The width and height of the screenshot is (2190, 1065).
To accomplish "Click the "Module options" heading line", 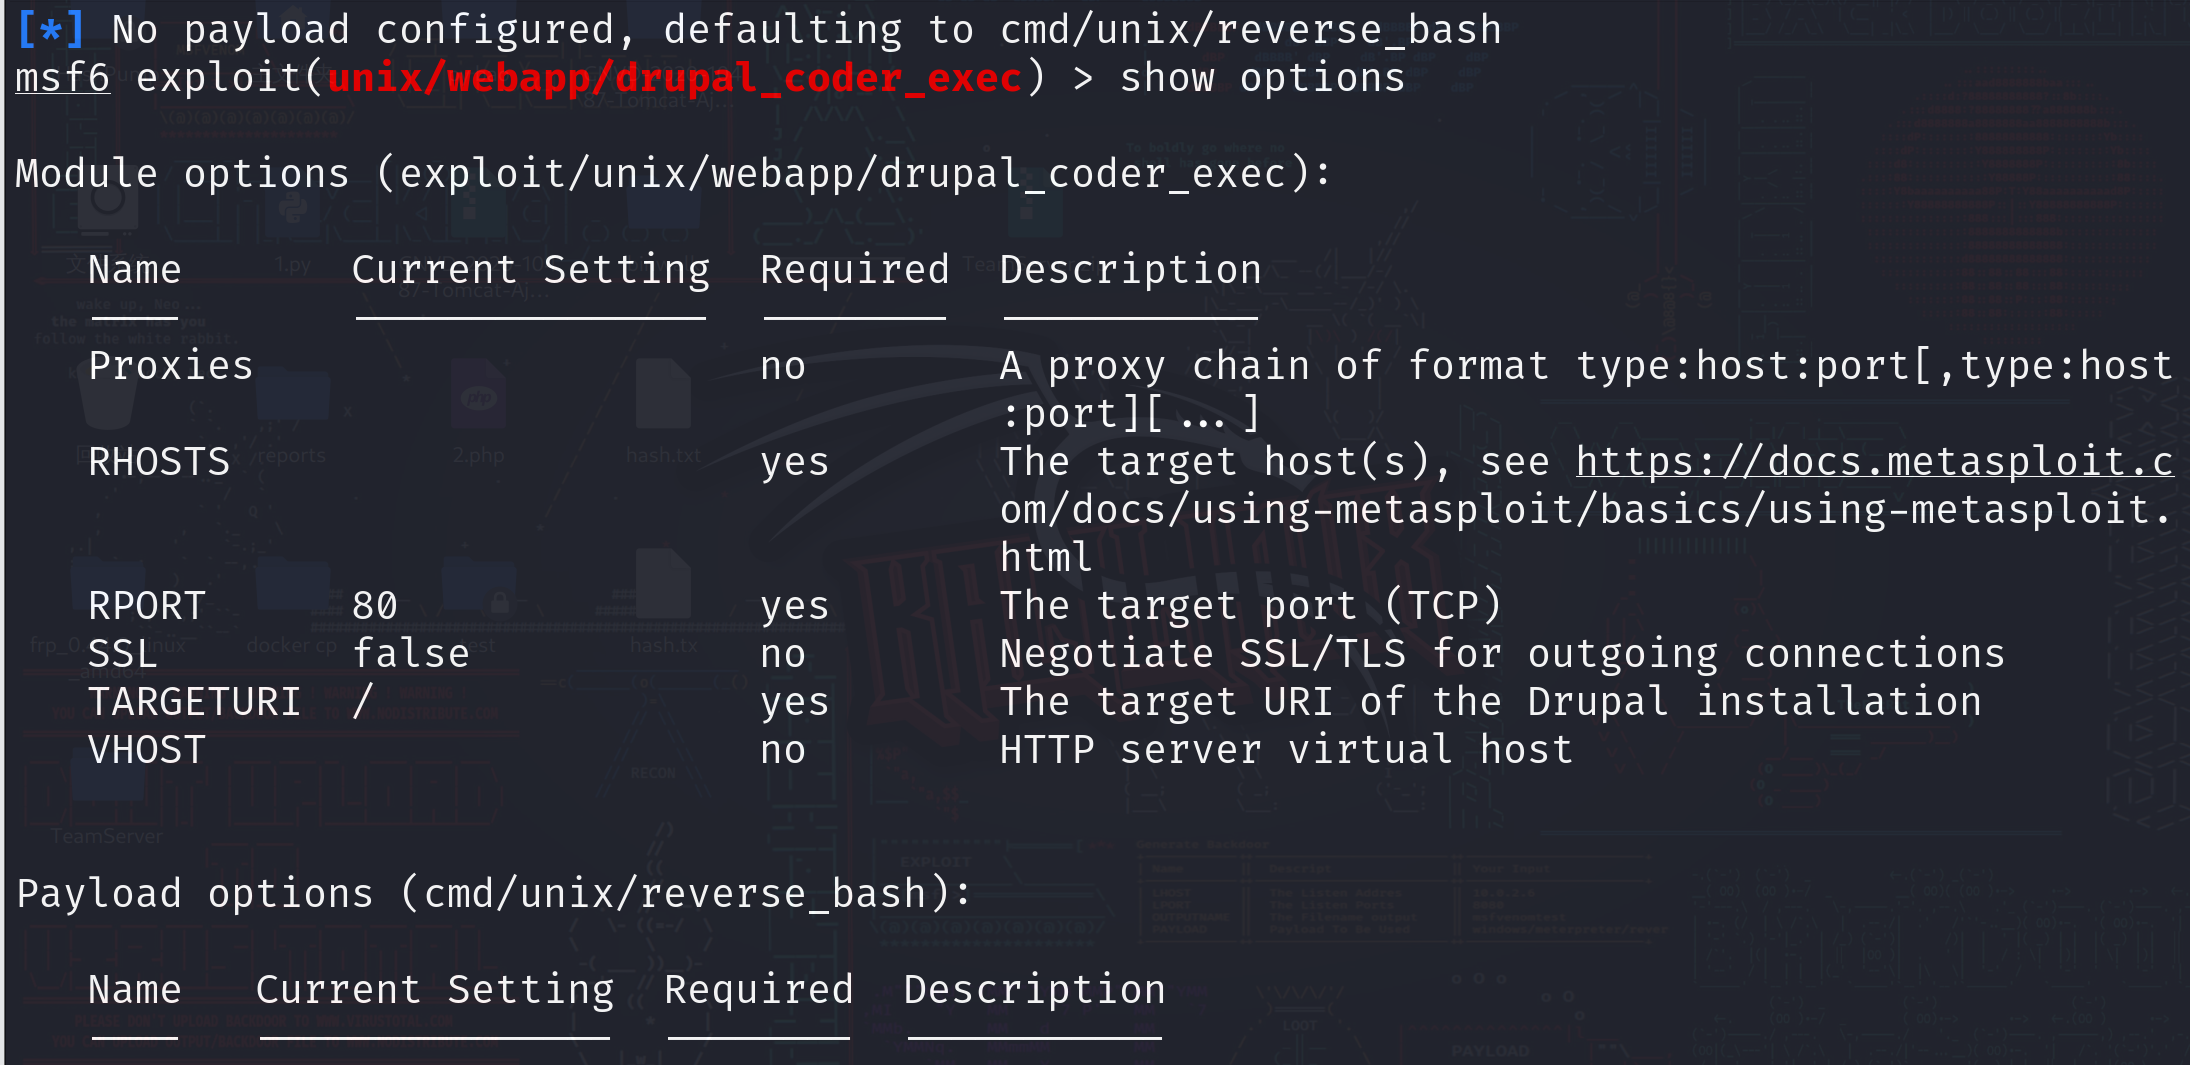I will click(x=673, y=174).
